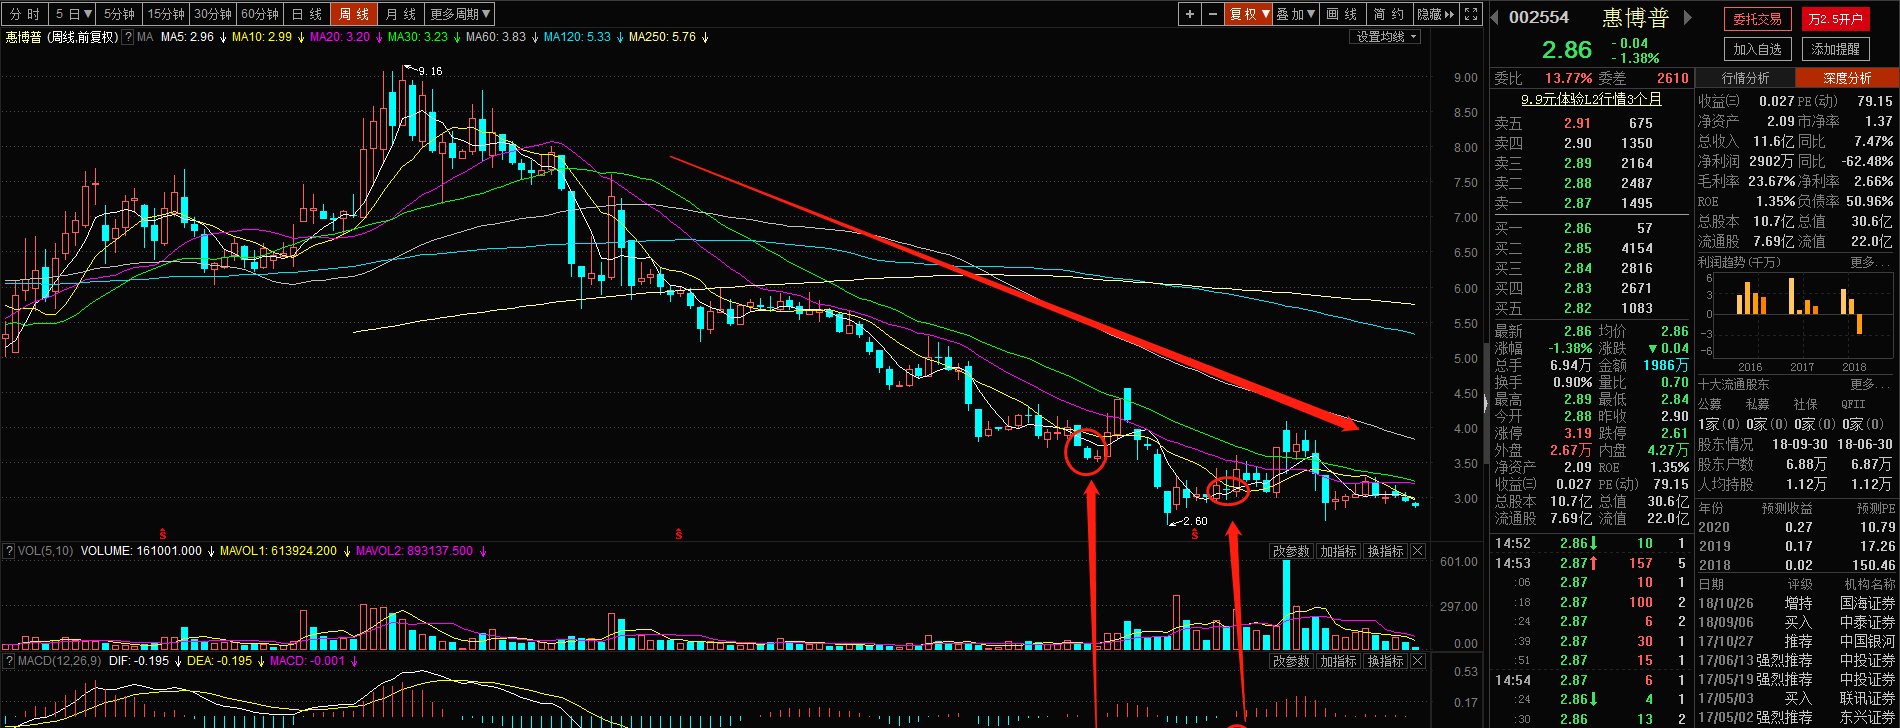Click the MA5 down arrow indicator
The width and height of the screenshot is (1900, 728).
pos(222,37)
